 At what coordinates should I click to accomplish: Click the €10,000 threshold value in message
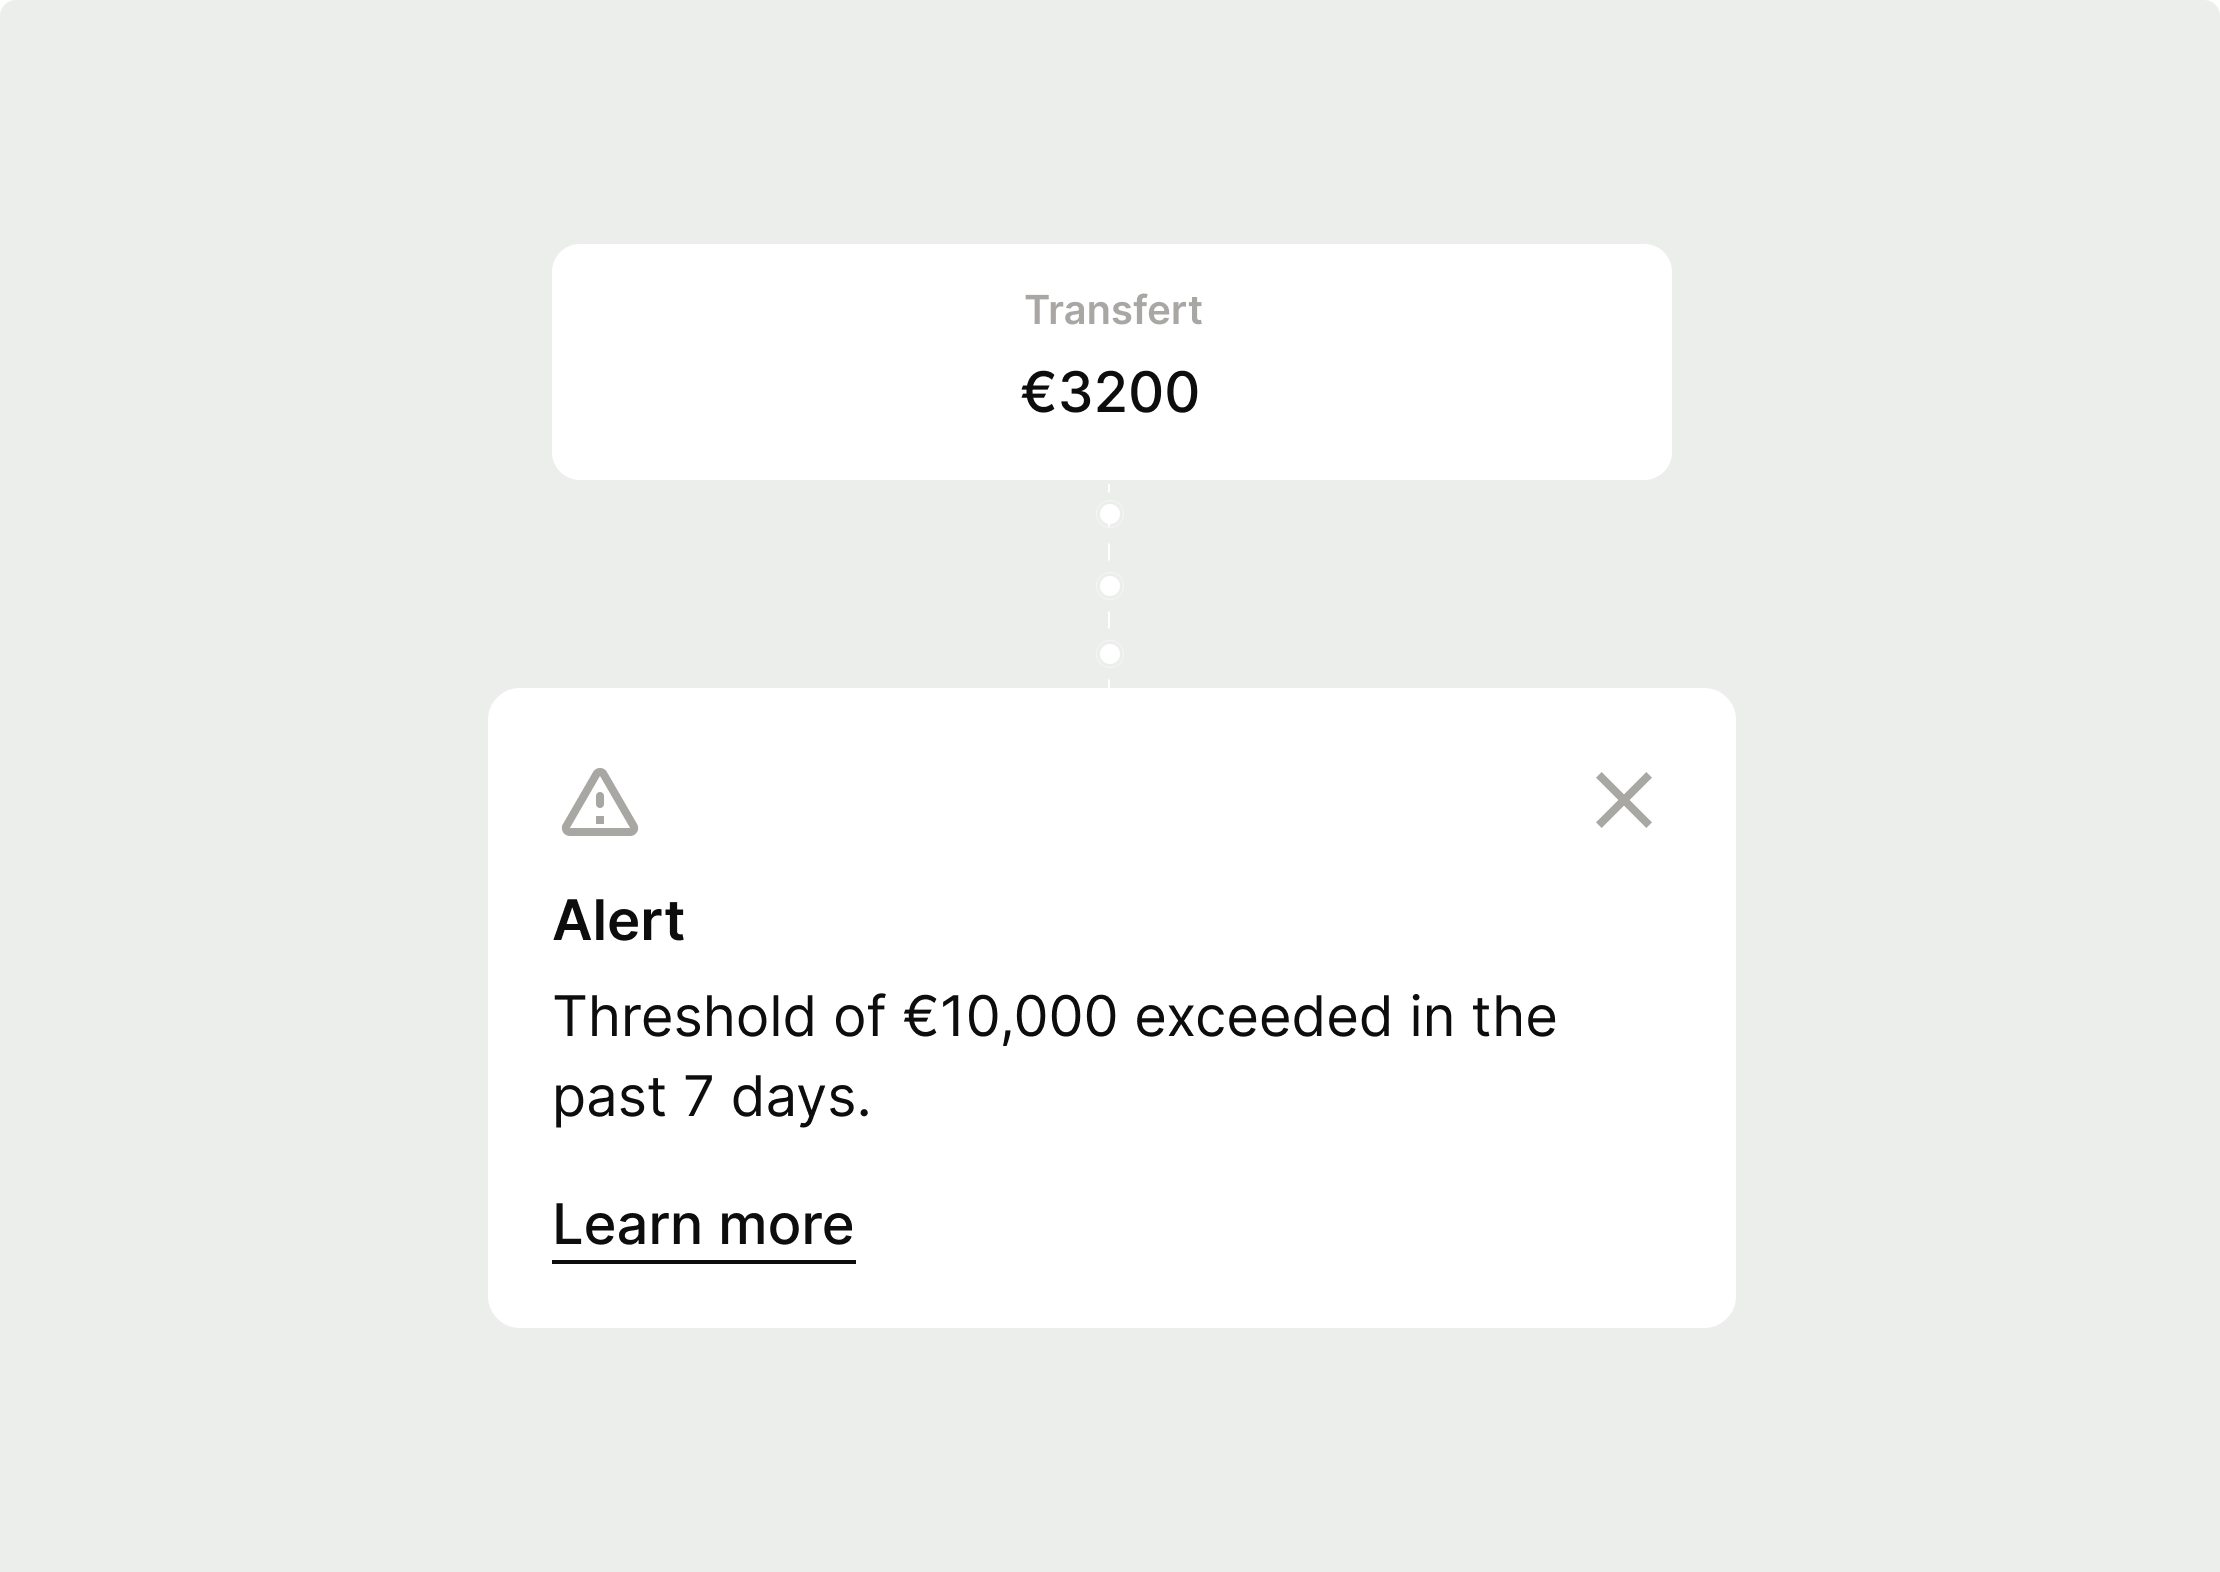point(1010,1017)
